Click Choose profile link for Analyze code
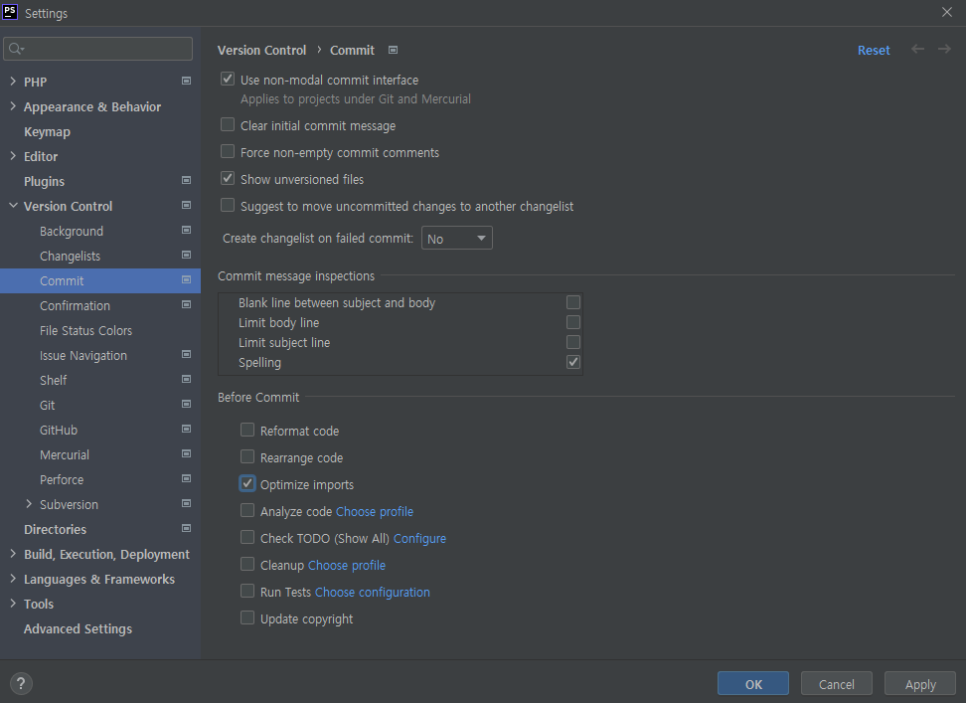Image resolution: width=966 pixels, height=703 pixels. (x=375, y=511)
